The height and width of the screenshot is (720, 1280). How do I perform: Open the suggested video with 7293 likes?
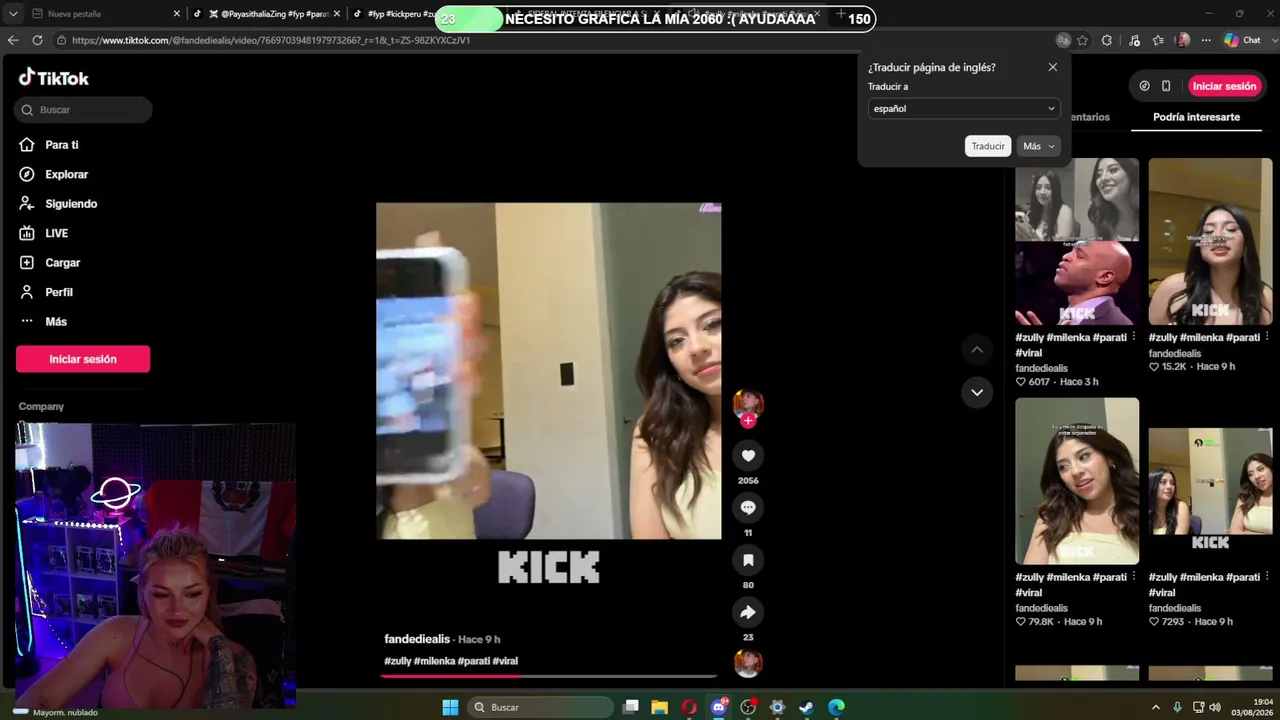pyautogui.click(x=1210, y=481)
